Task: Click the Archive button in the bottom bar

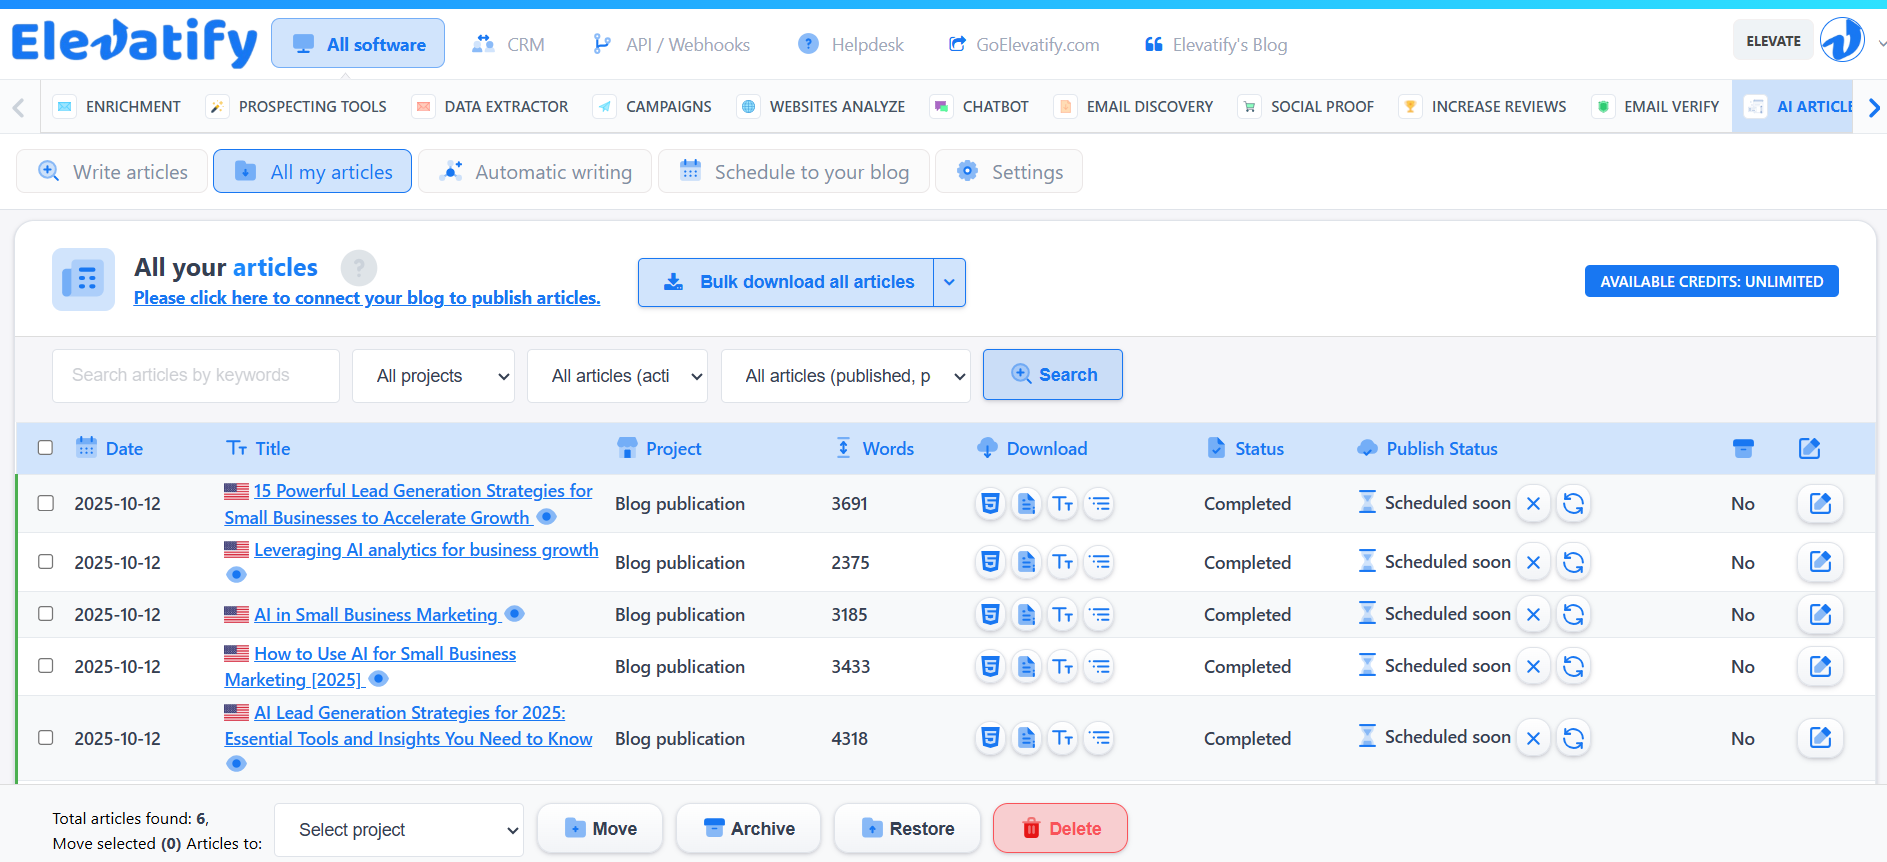Action: [x=748, y=829]
